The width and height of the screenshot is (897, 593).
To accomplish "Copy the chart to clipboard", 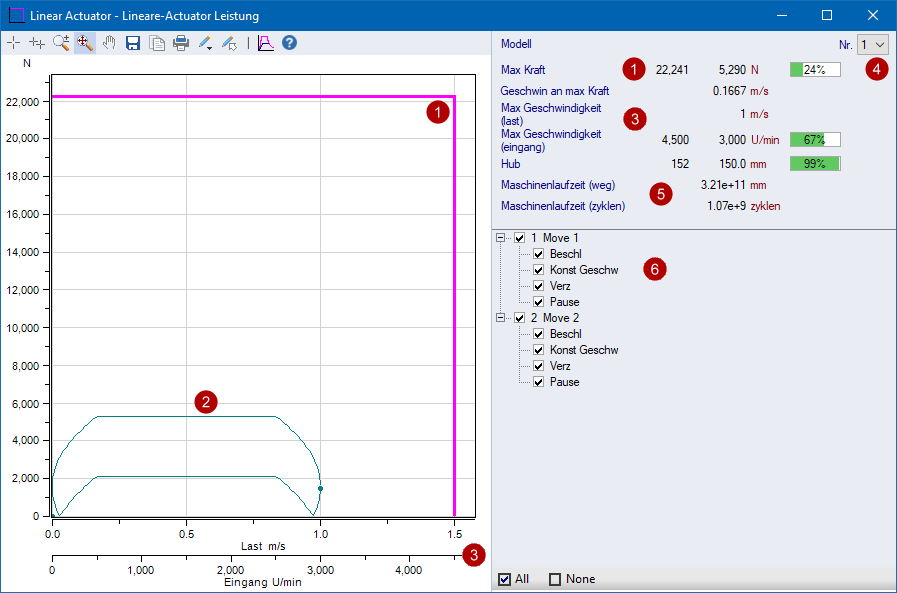I will [x=157, y=43].
